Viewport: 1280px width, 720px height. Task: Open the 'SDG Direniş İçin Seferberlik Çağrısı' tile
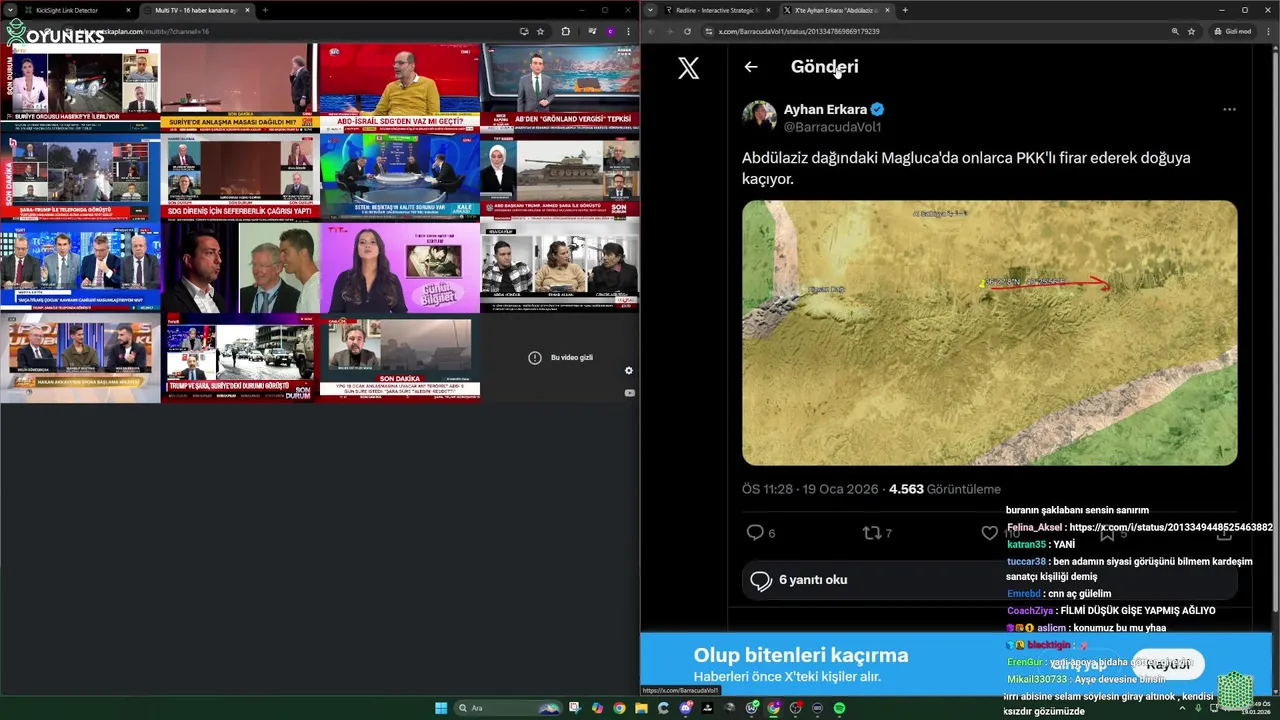(240, 177)
